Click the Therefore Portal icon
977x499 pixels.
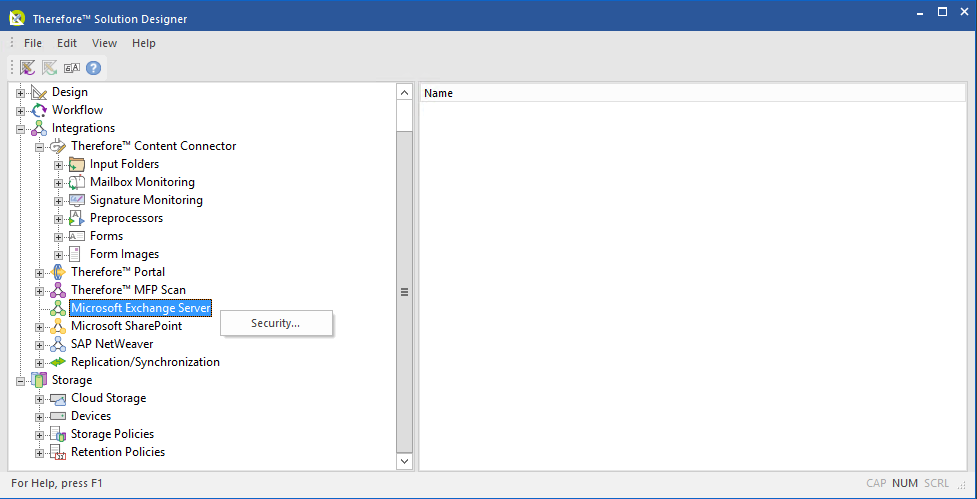tap(58, 272)
